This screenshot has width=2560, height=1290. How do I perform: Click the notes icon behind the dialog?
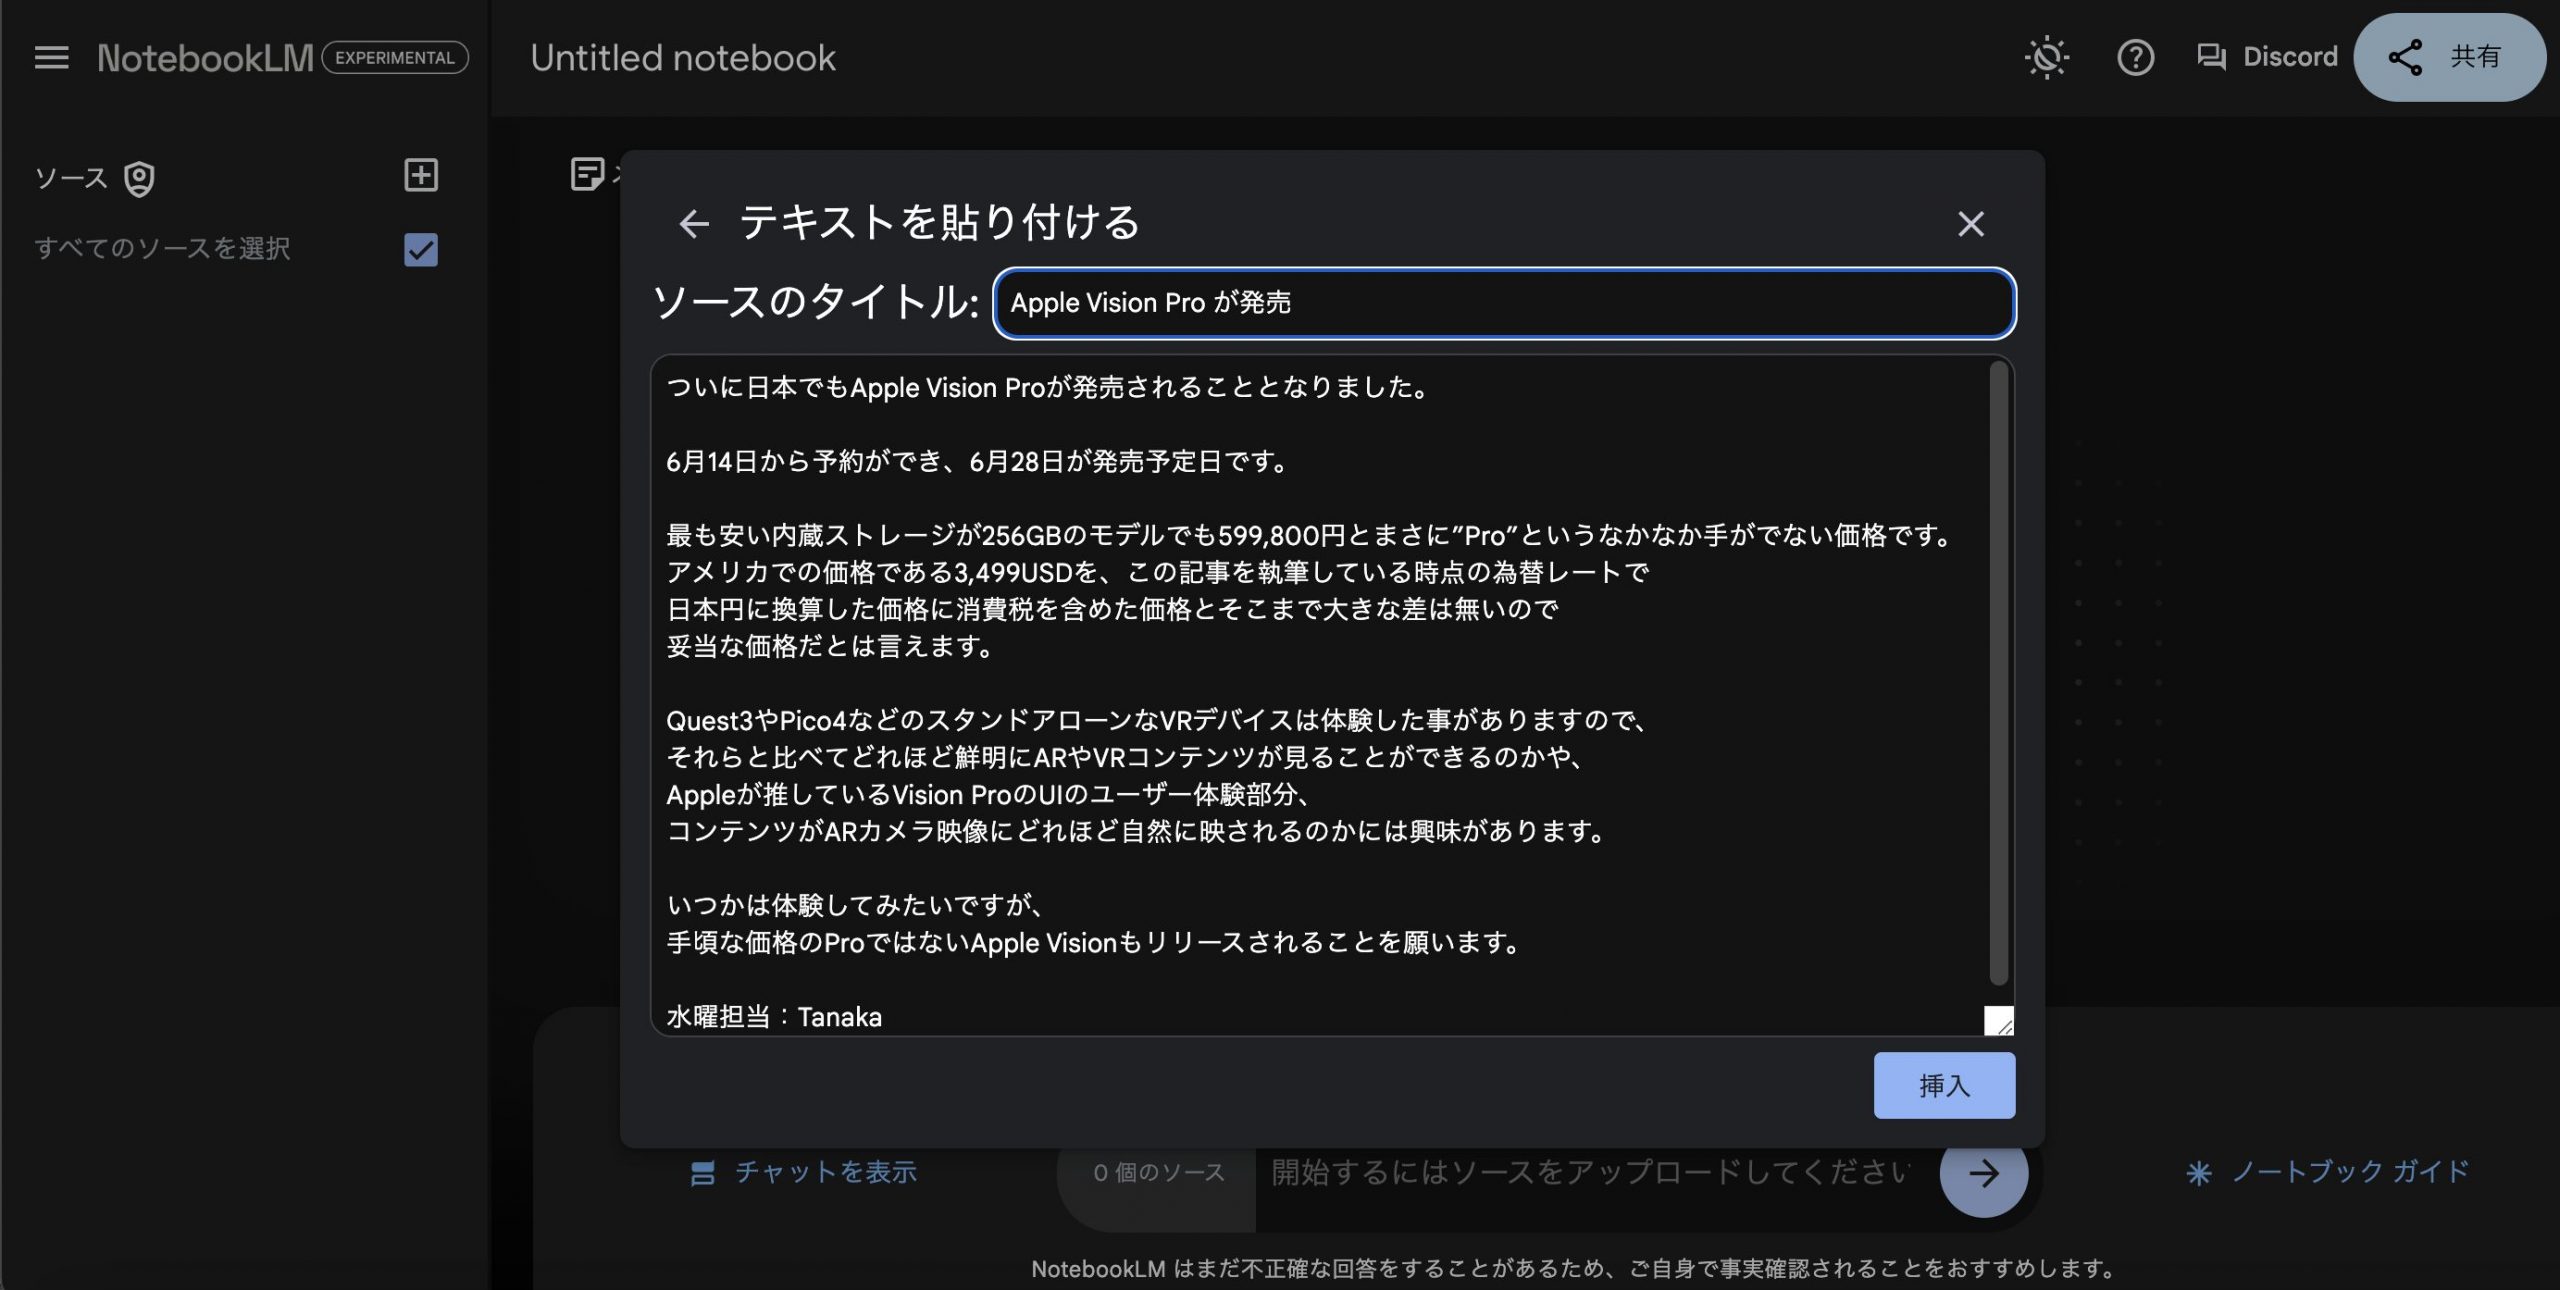[x=587, y=174]
